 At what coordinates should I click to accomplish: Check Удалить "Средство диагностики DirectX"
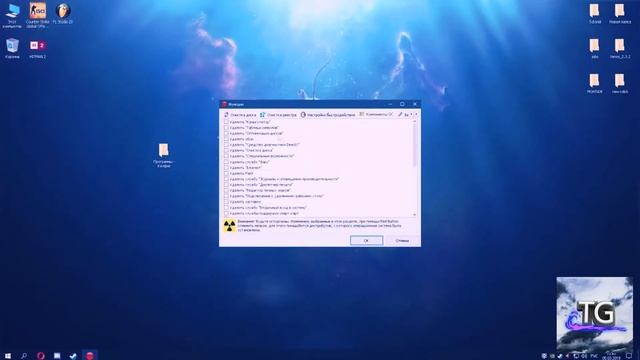(x=226, y=145)
